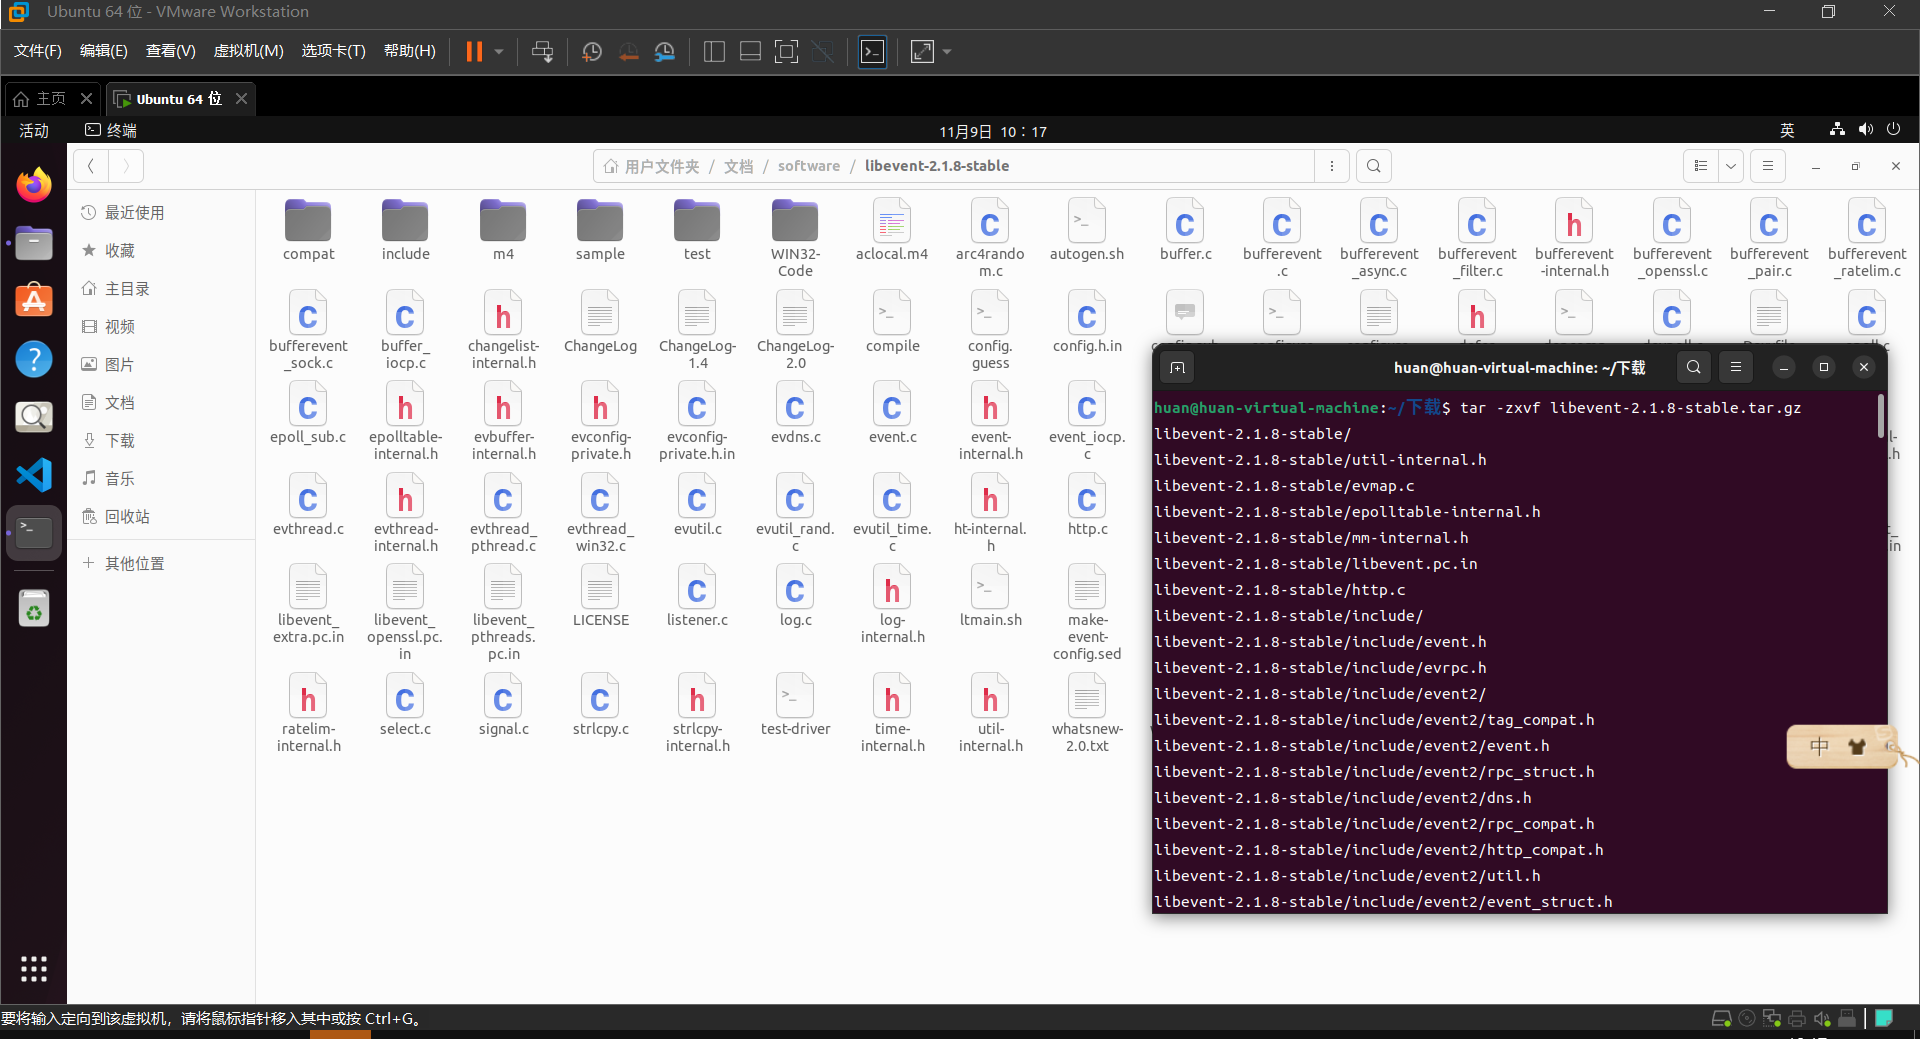Open the search icon in the terminal titlebar

pos(1693,367)
